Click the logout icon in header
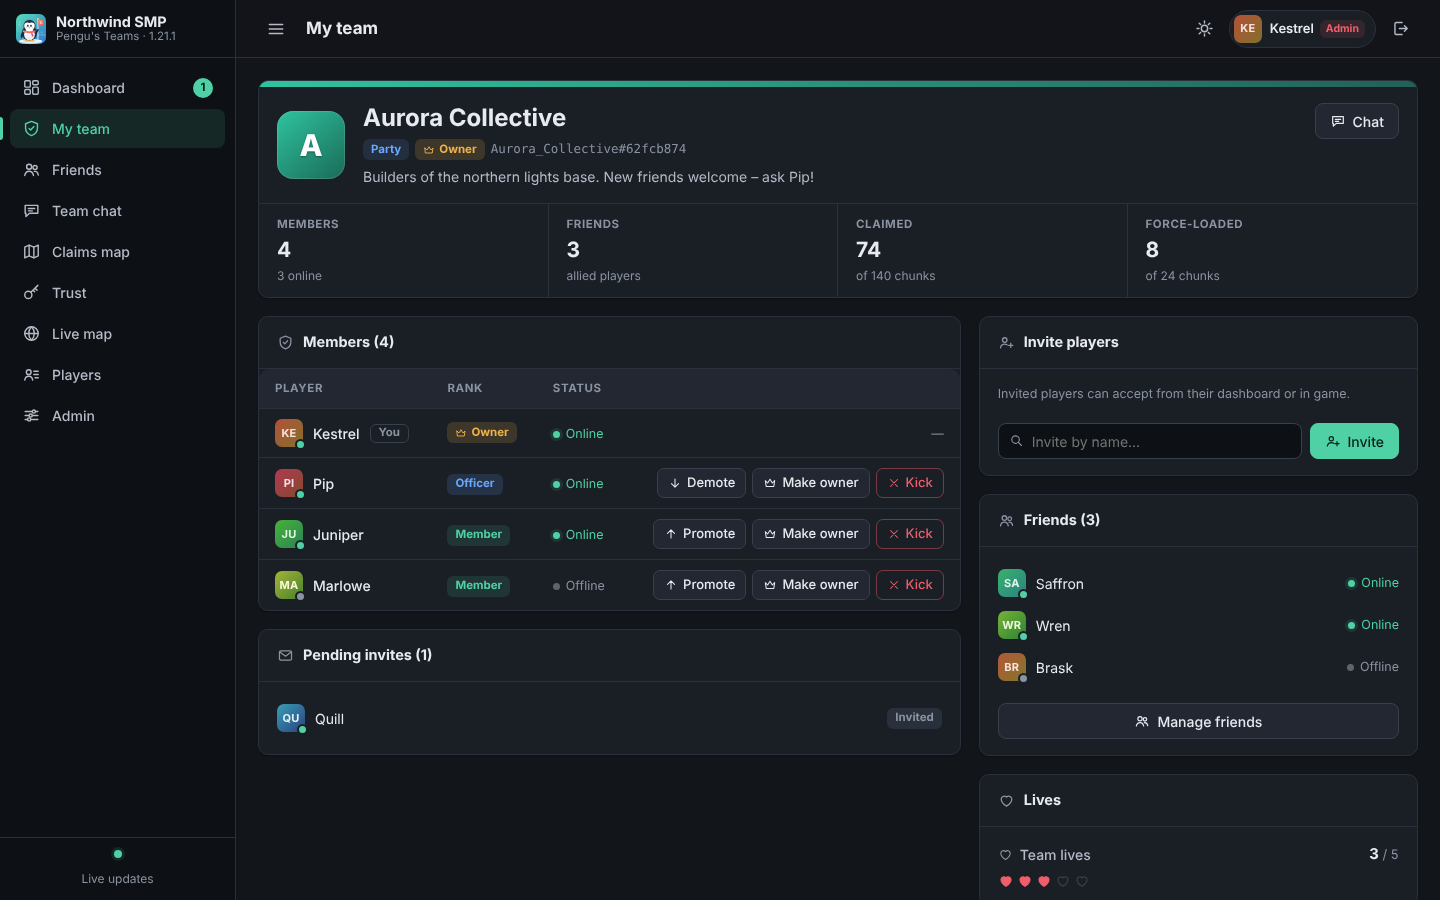The width and height of the screenshot is (1440, 900). point(1401,29)
